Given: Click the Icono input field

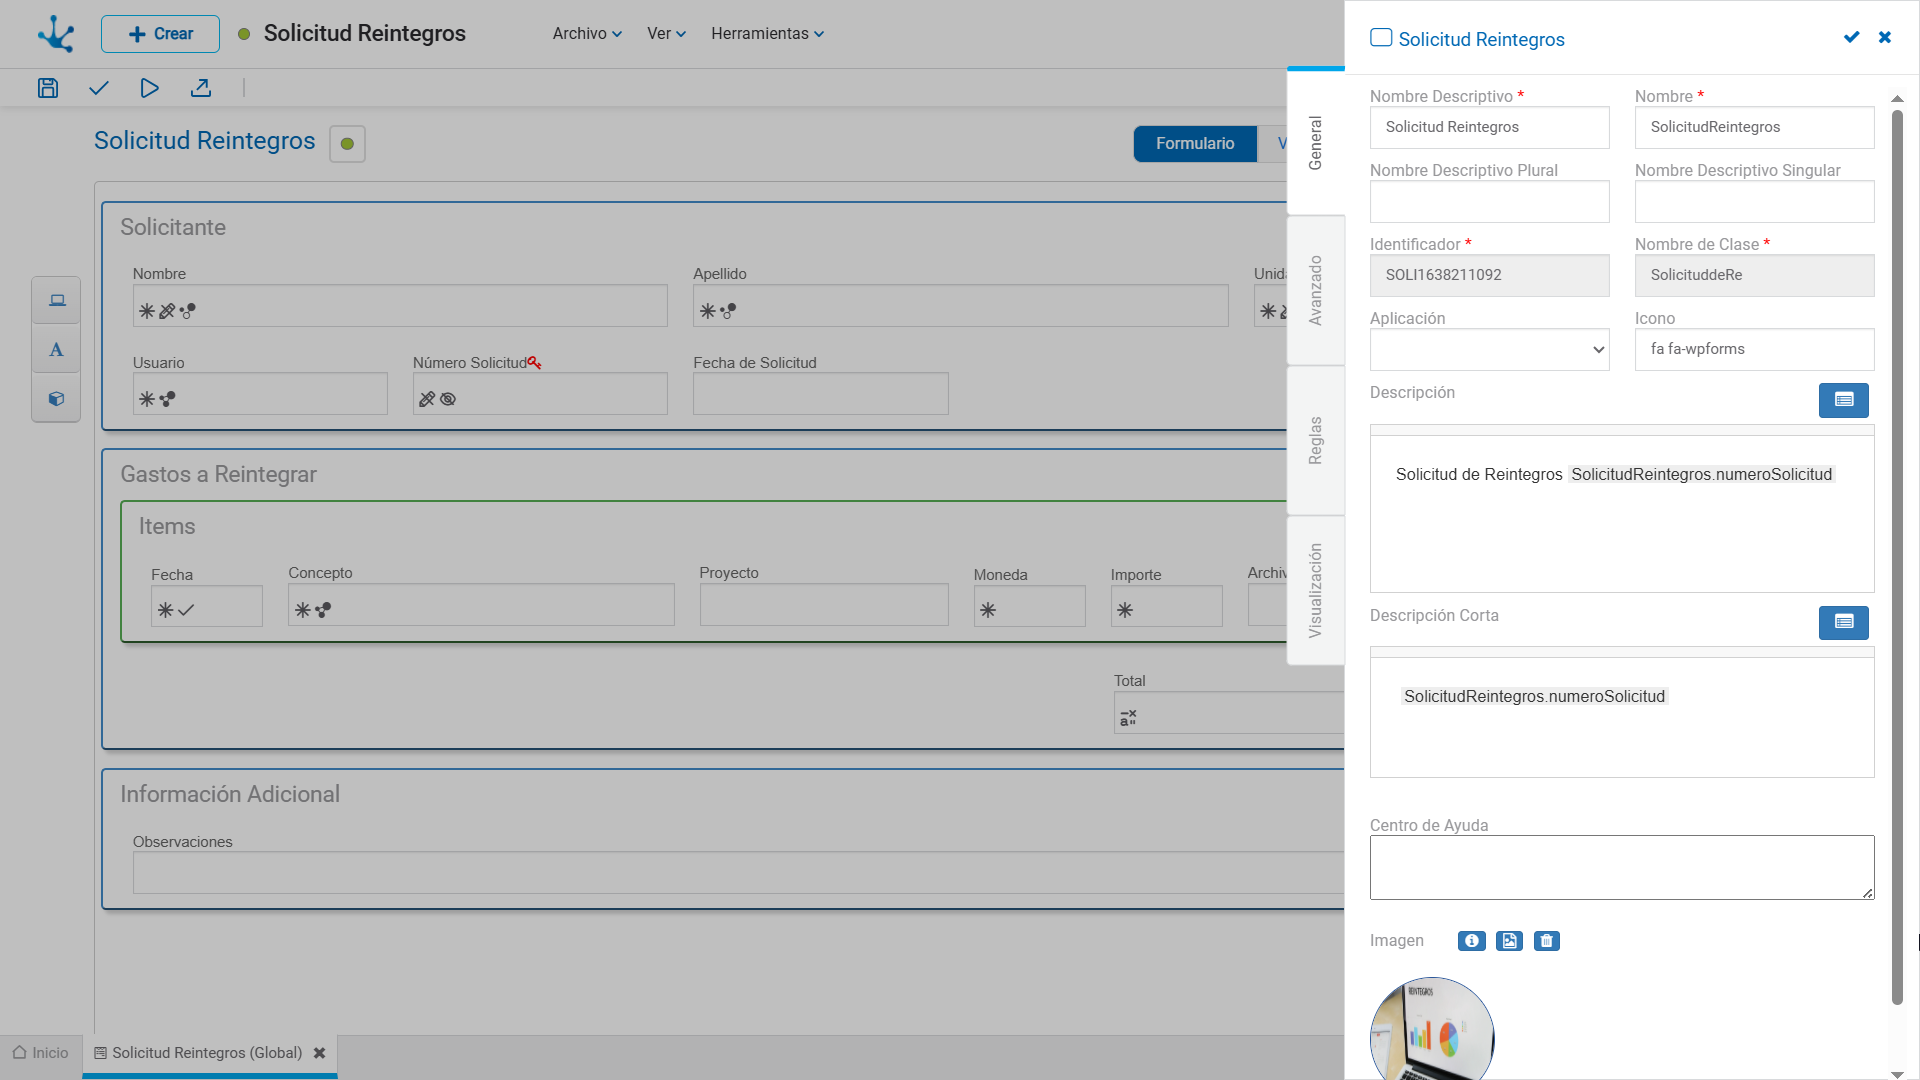Looking at the screenshot, I should pos(1754,350).
